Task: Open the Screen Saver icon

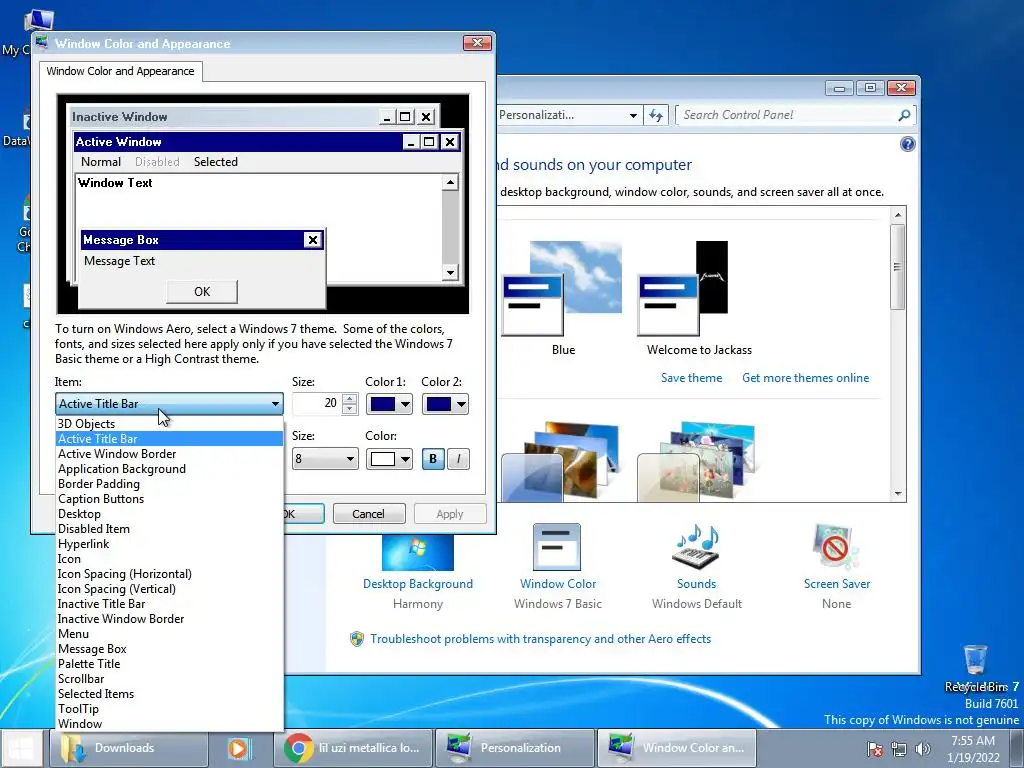Action: coord(836,547)
